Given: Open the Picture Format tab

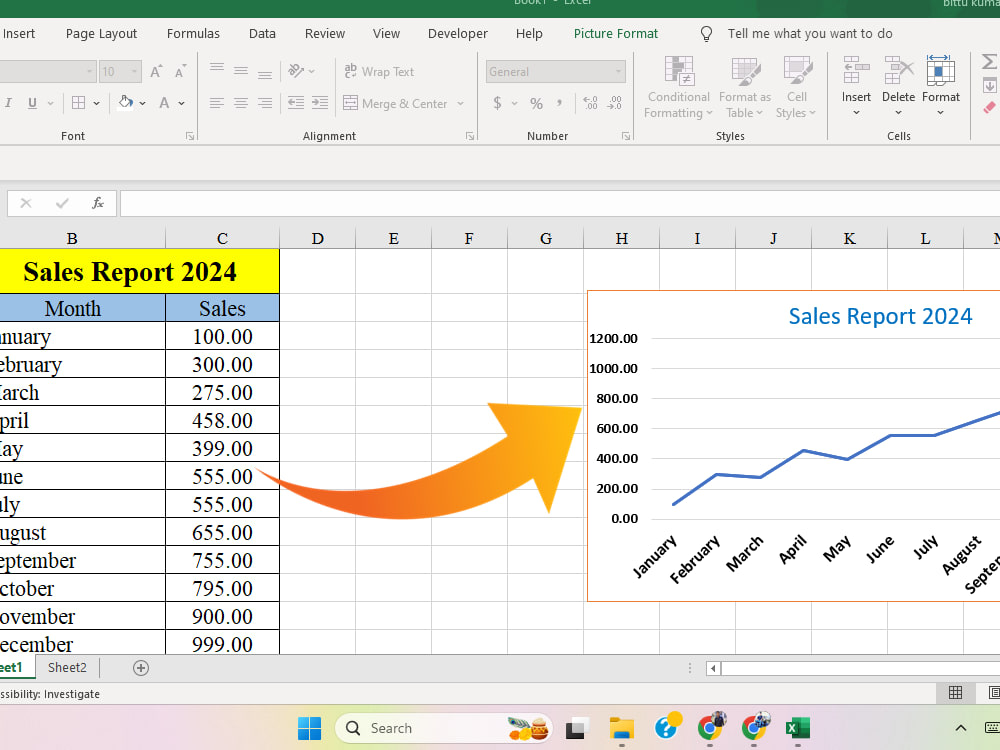Looking at the screenshot, I should tap(615, 34).
